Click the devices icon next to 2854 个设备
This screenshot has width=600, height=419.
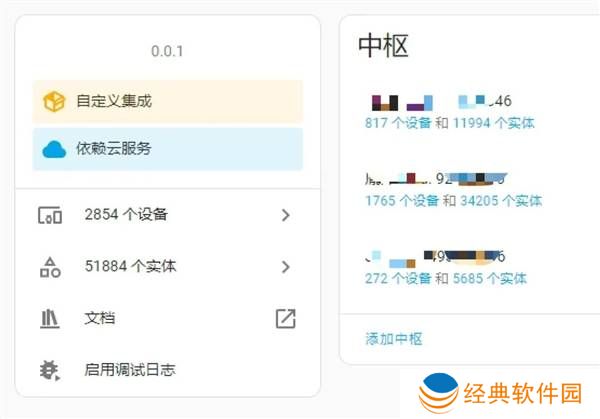click(50, 215)
